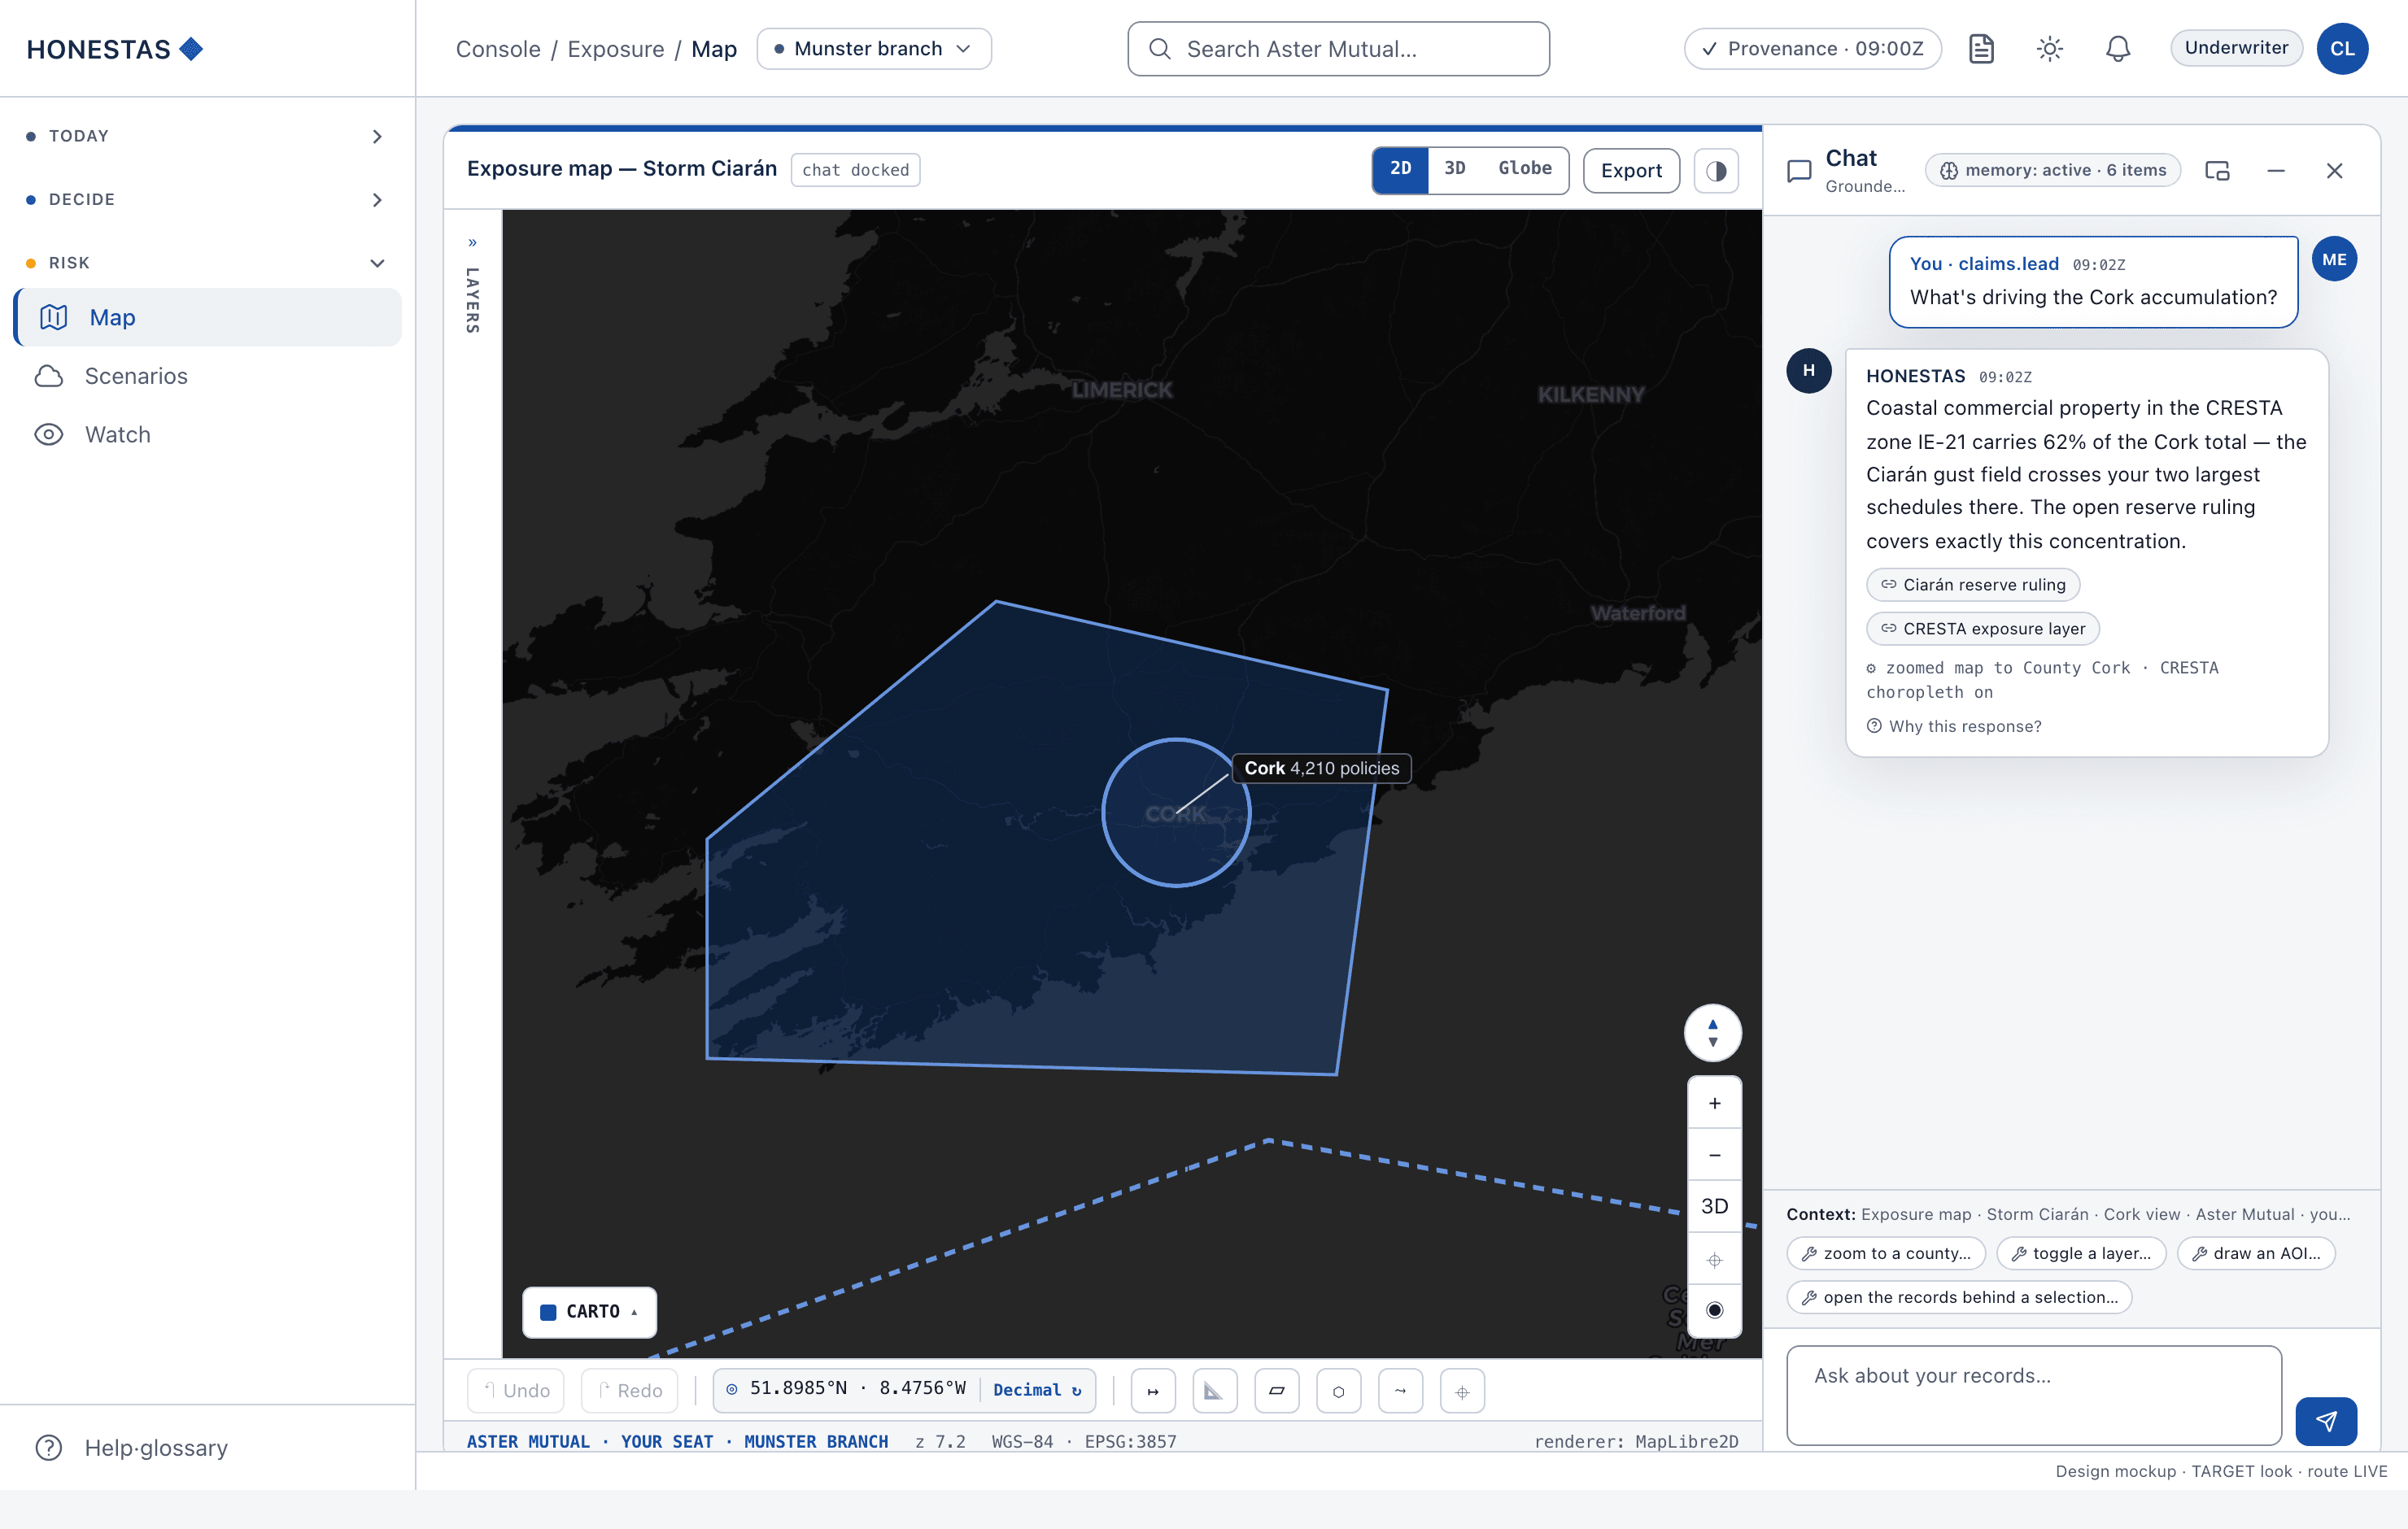The height and width of the screenshot is (1529, 2408).
Task: Toggle the map contrast half-circle icon
Action: click(1716, 171)
